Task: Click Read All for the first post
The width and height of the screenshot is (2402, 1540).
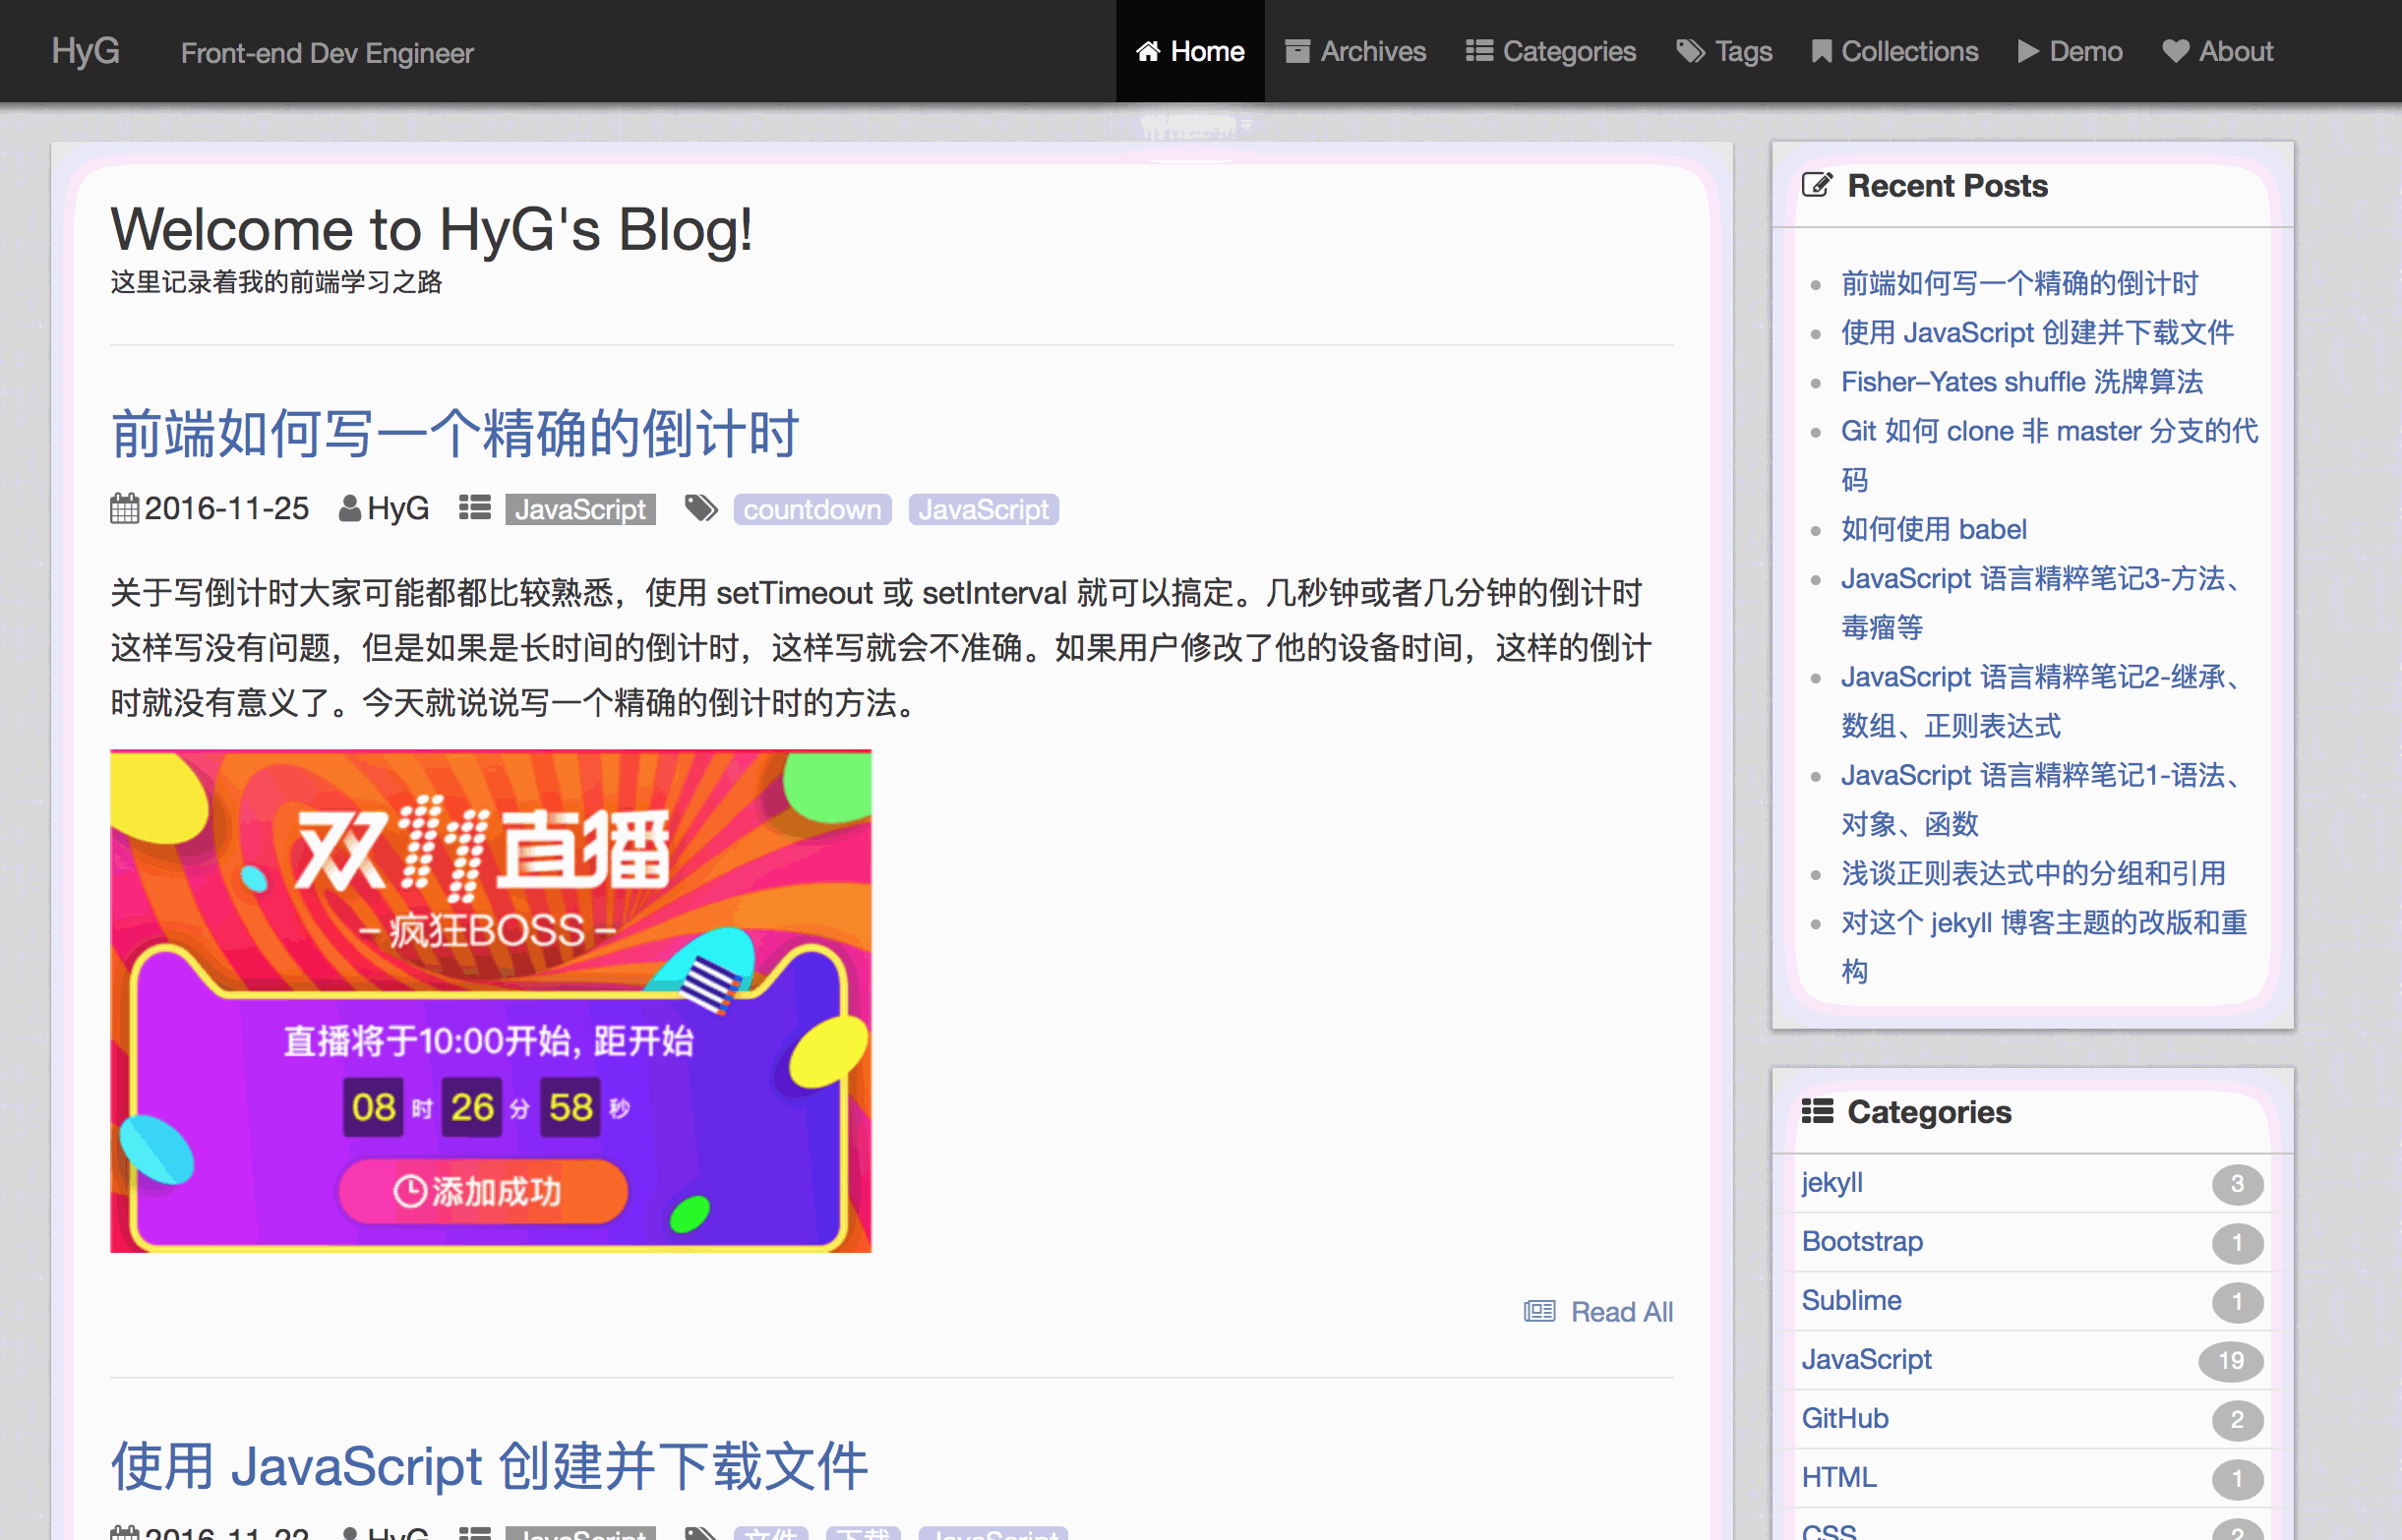Action: 1621,1311
